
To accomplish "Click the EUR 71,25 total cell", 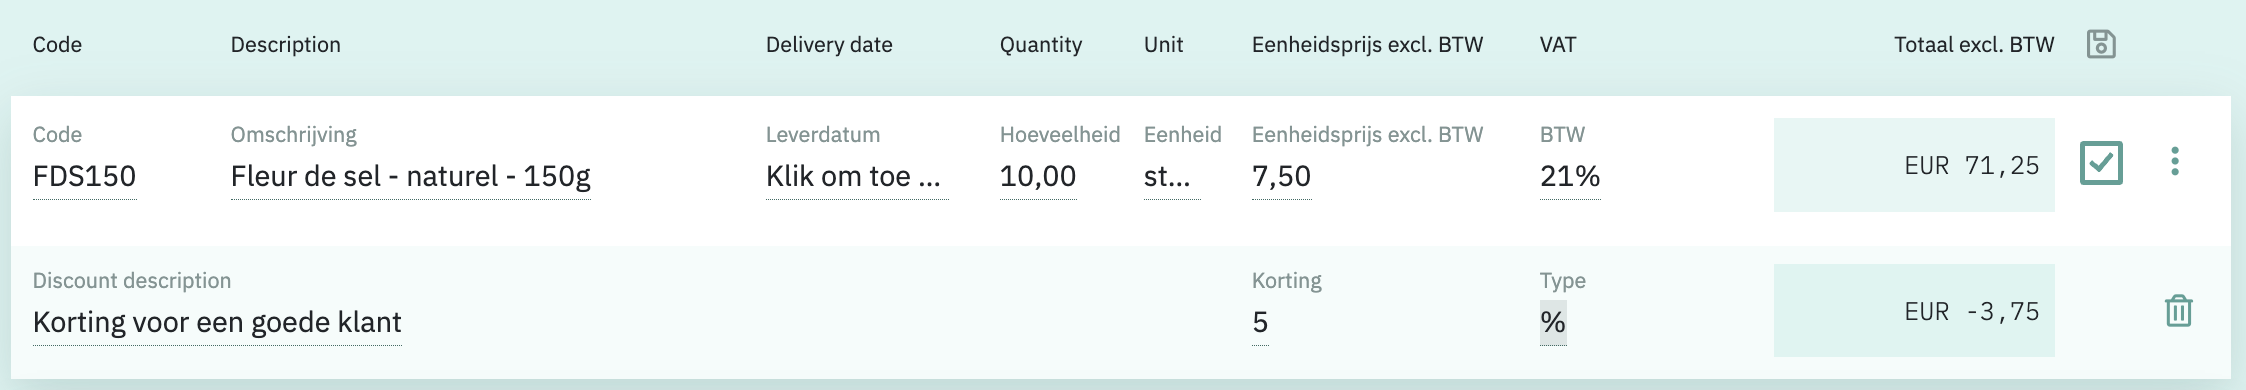I will pos(1914,165).
